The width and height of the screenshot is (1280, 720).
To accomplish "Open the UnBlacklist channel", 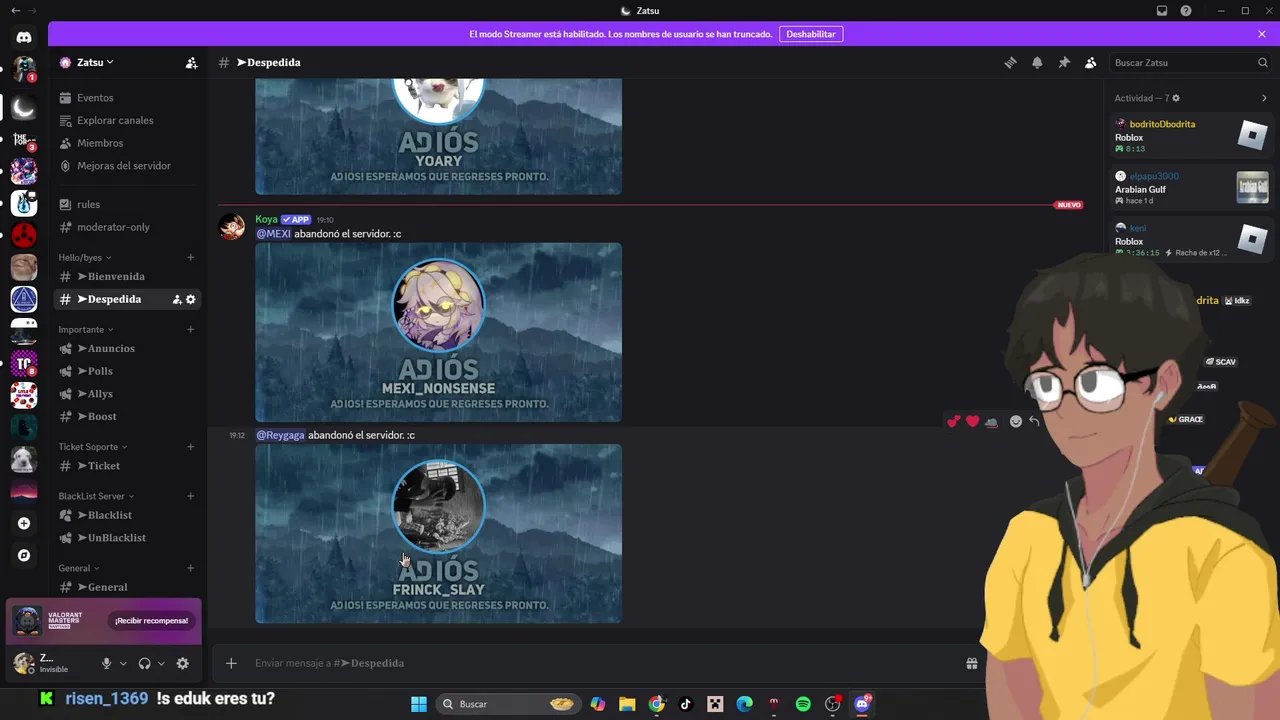I will pos(127,538).
